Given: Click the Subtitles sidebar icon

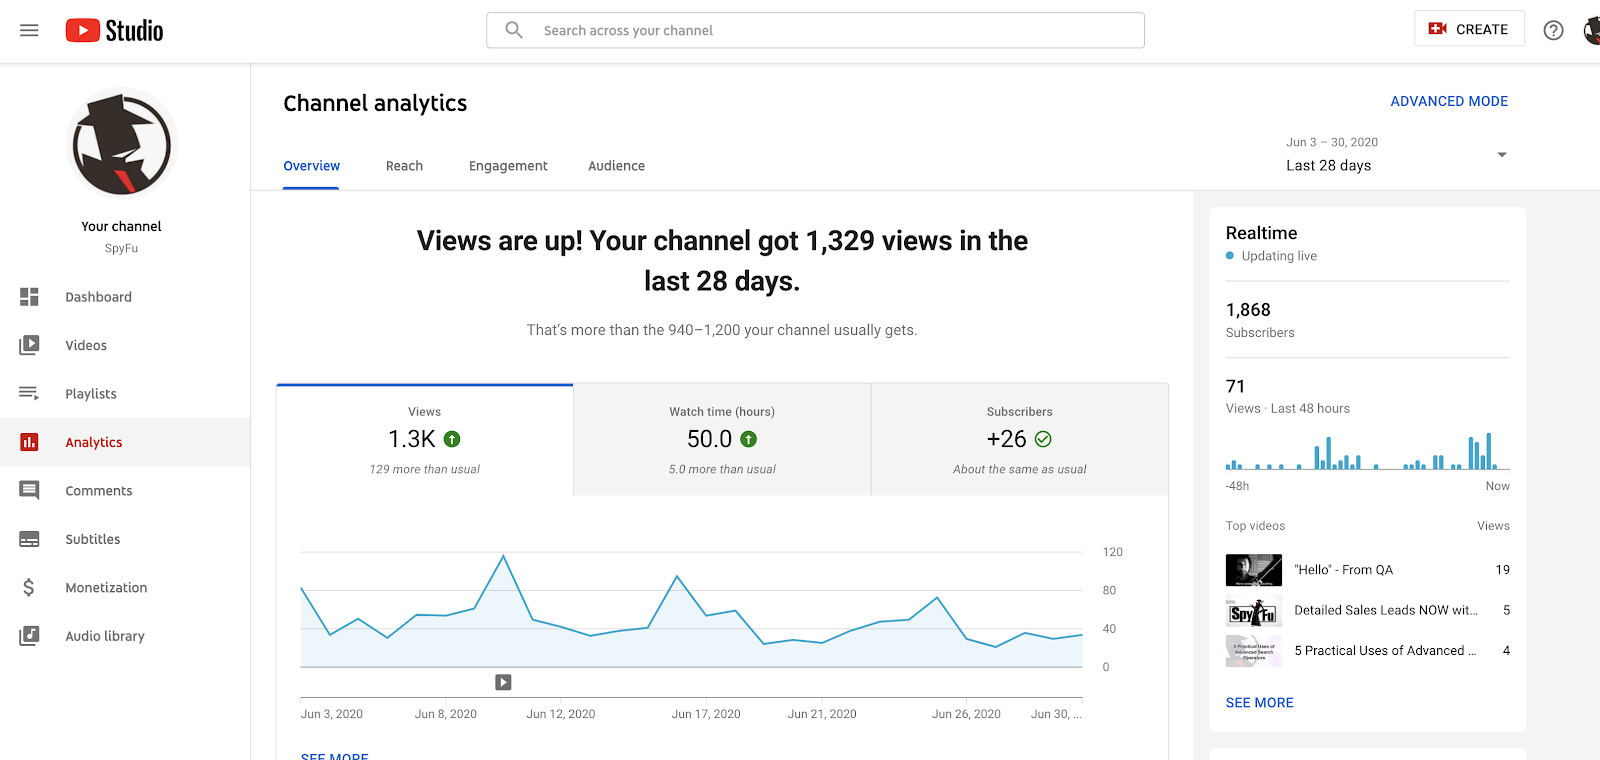Looking at the screenshot, I should pyautogui.click(x=29, y=539).
